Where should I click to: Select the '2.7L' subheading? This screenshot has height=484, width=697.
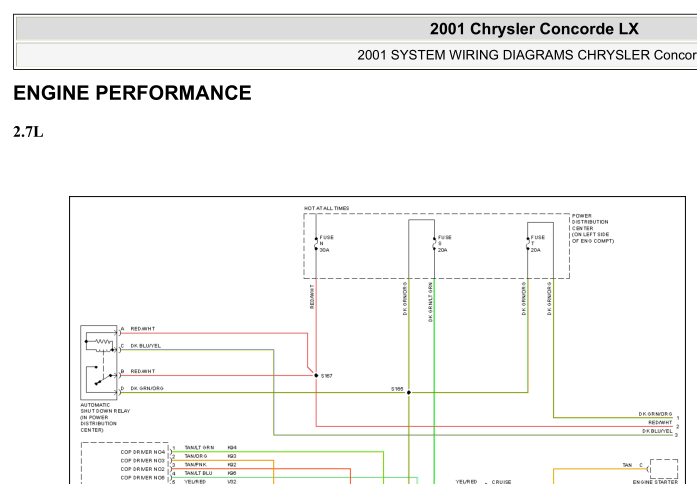coord(28,132)
